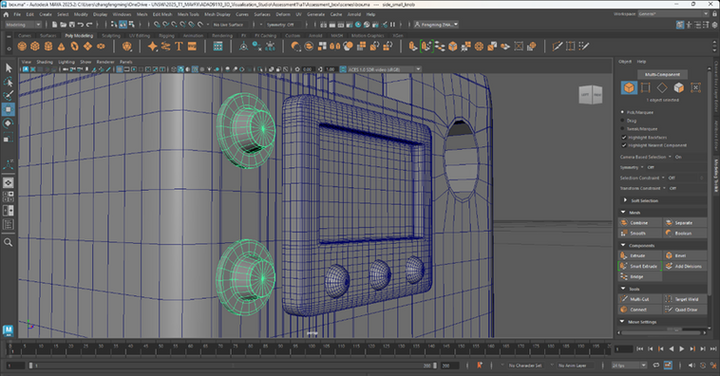720x376 pixels.
Task: Click the Quad Draw button
Action: coord(685,310)
